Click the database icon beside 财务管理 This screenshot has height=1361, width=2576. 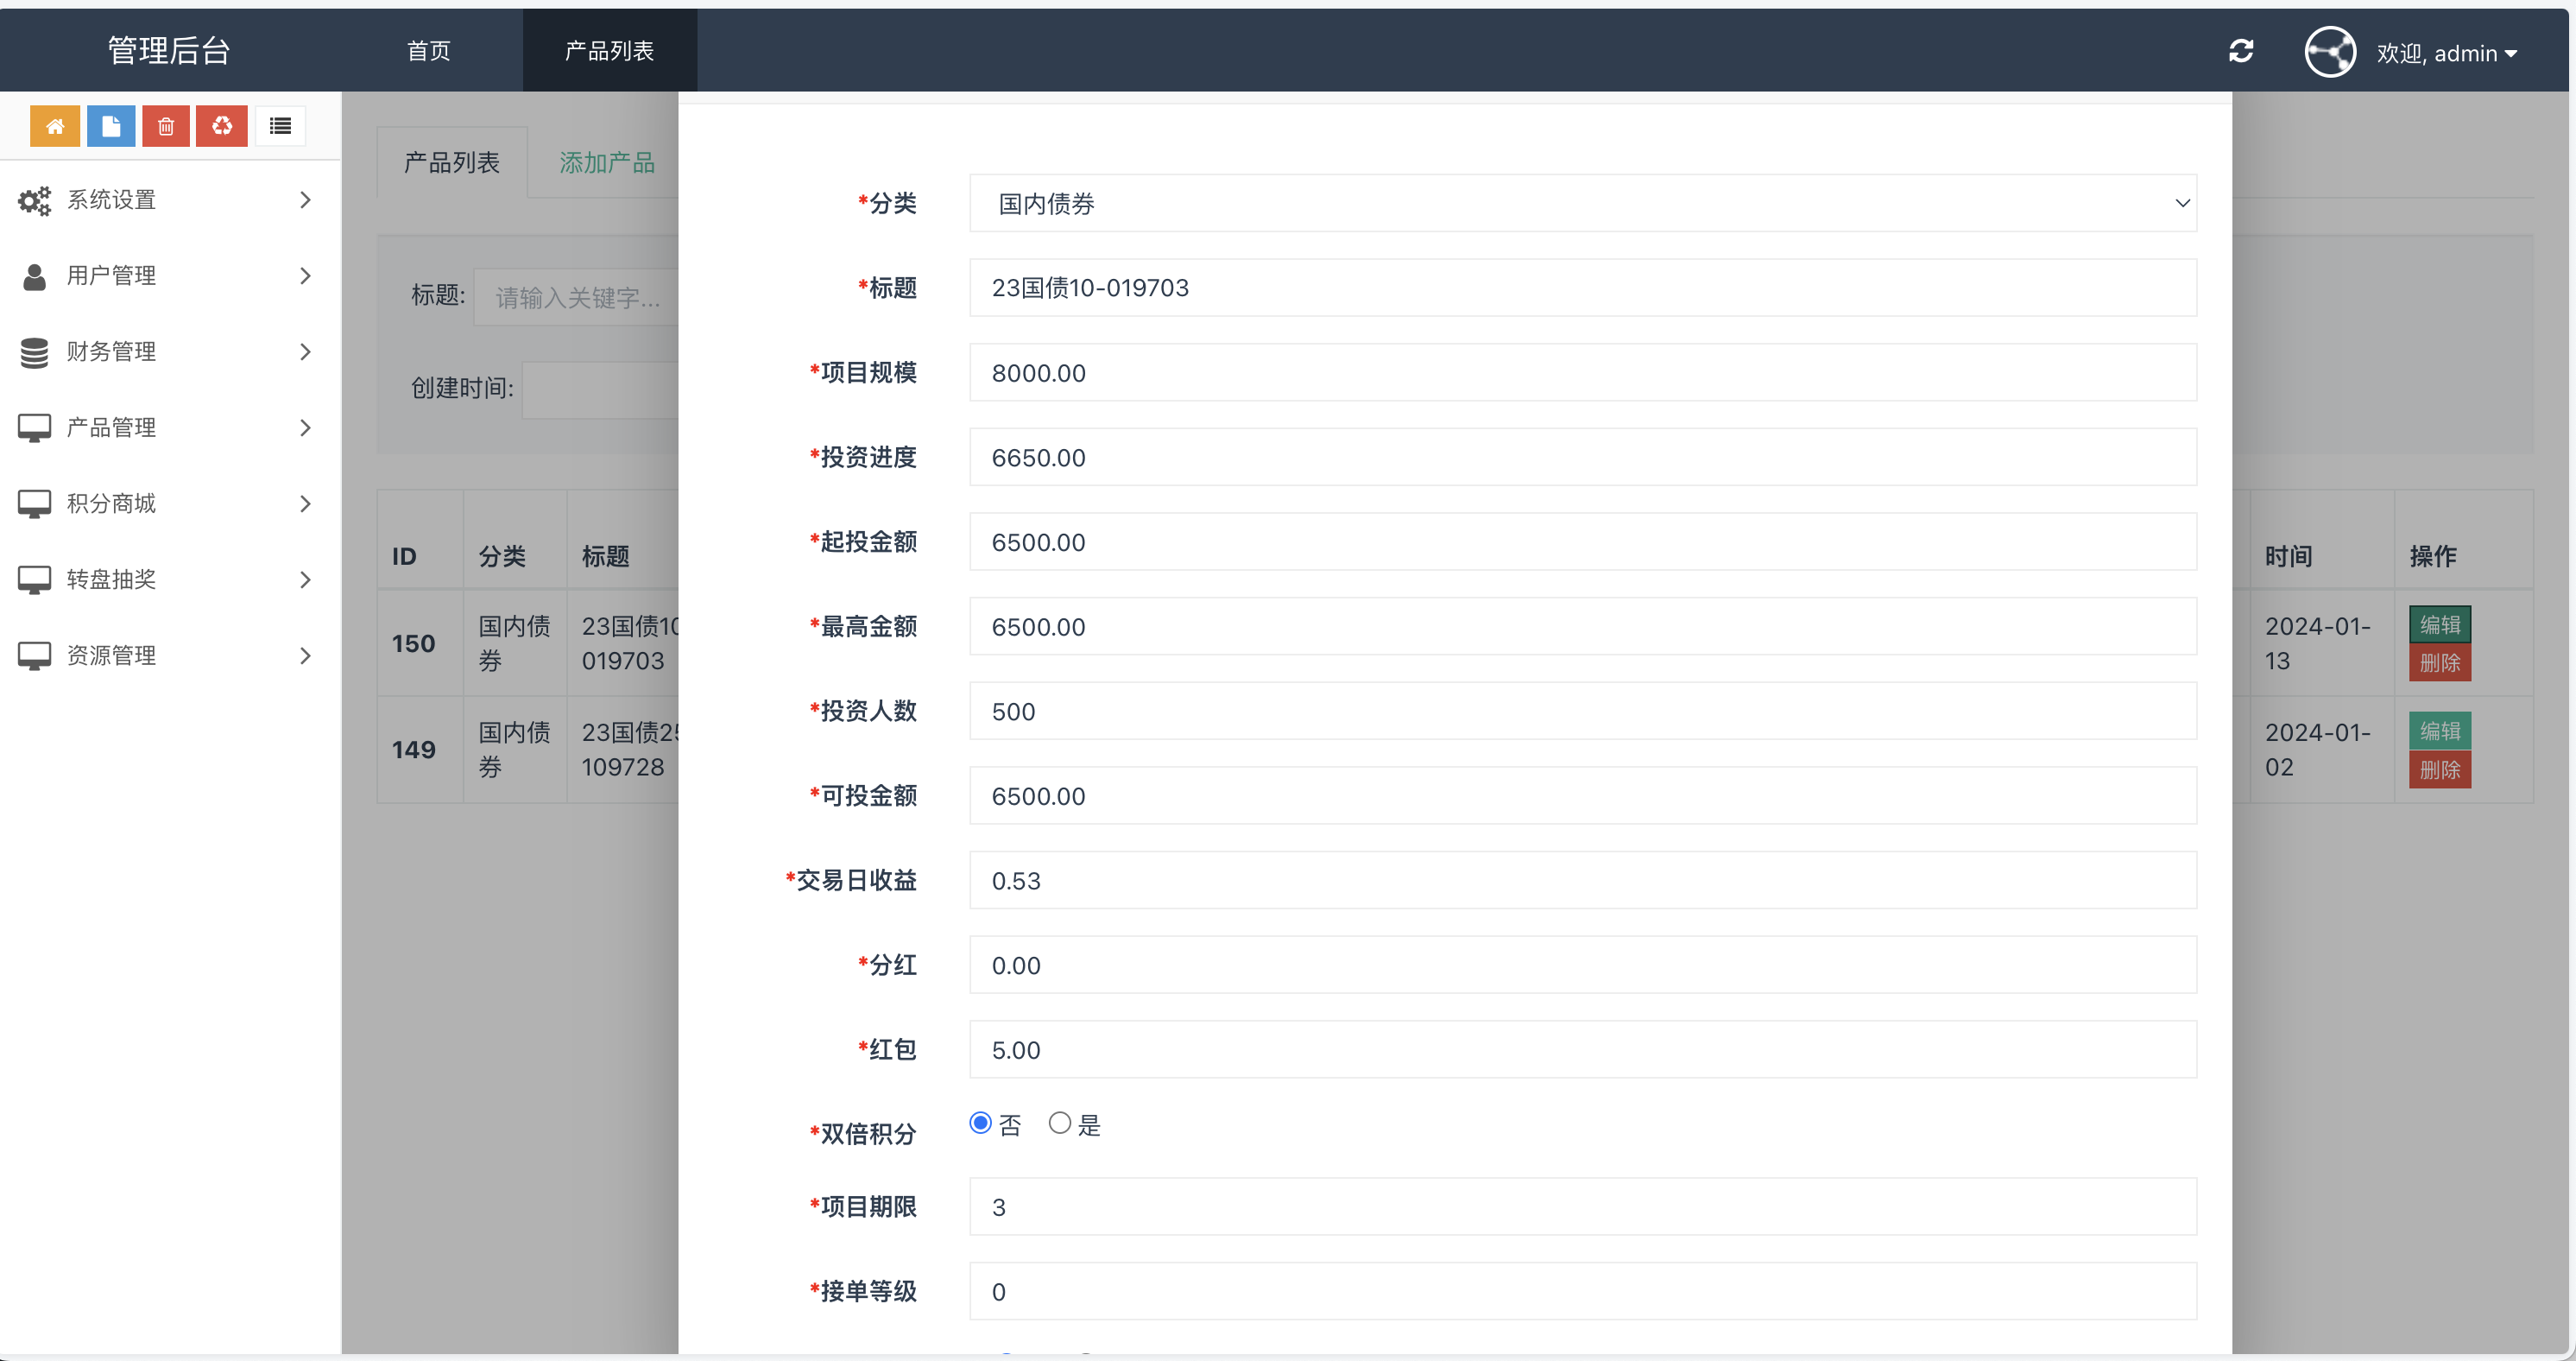point(35,352)
